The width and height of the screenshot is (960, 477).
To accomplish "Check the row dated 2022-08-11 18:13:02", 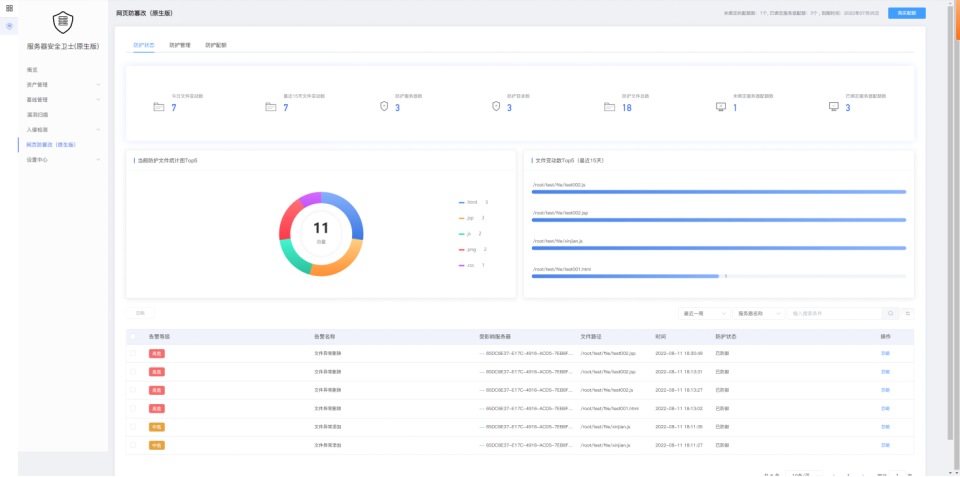I will click(133, 408).
